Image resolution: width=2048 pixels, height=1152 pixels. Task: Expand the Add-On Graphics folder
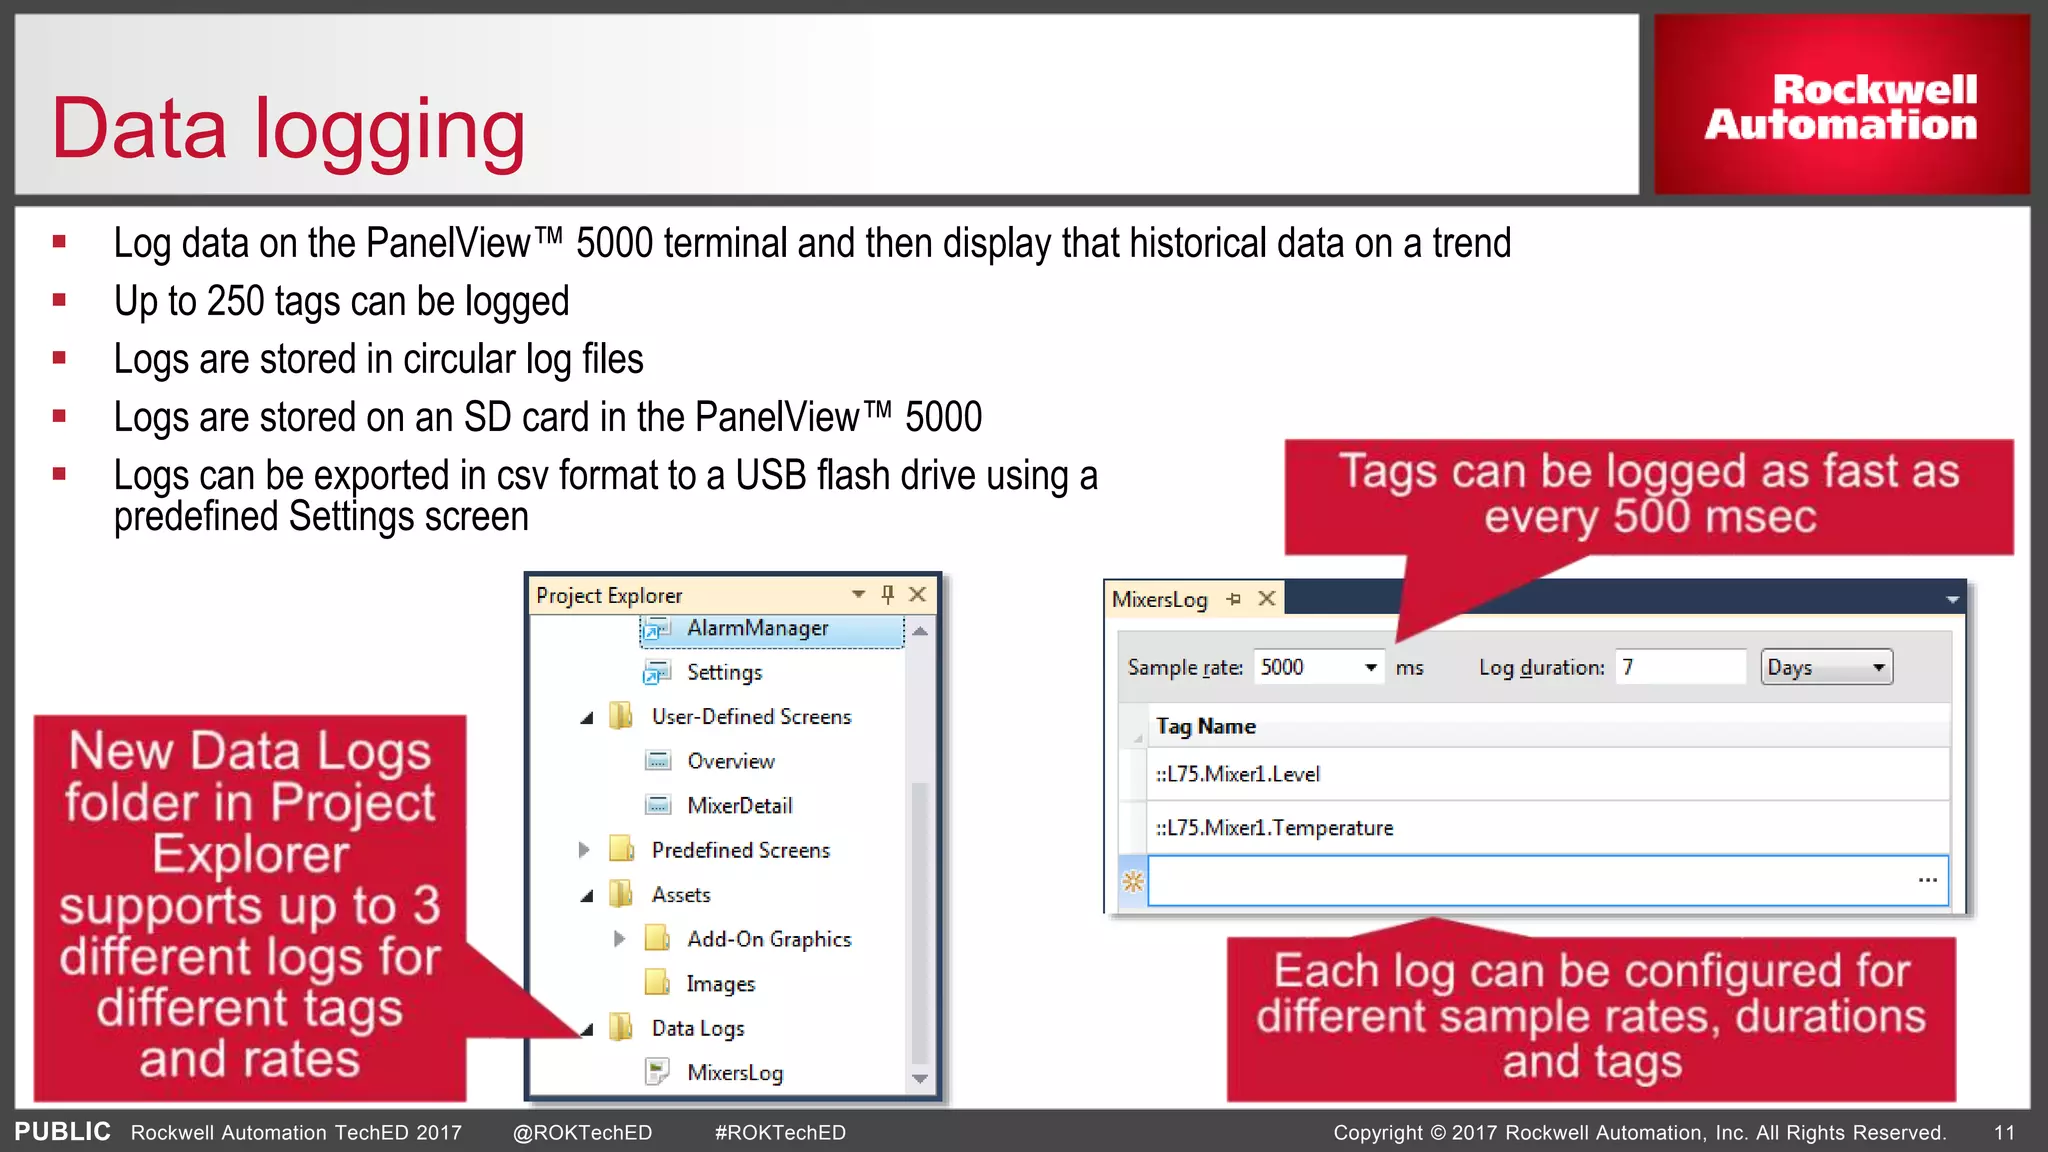point(619,939)
